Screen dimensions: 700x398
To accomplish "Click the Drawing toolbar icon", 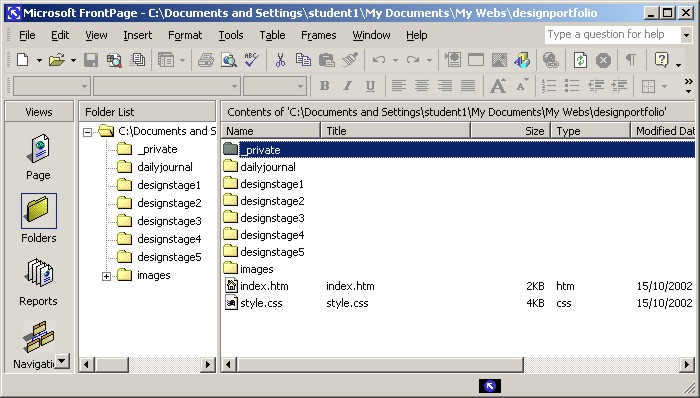I will tap(522, 60).
